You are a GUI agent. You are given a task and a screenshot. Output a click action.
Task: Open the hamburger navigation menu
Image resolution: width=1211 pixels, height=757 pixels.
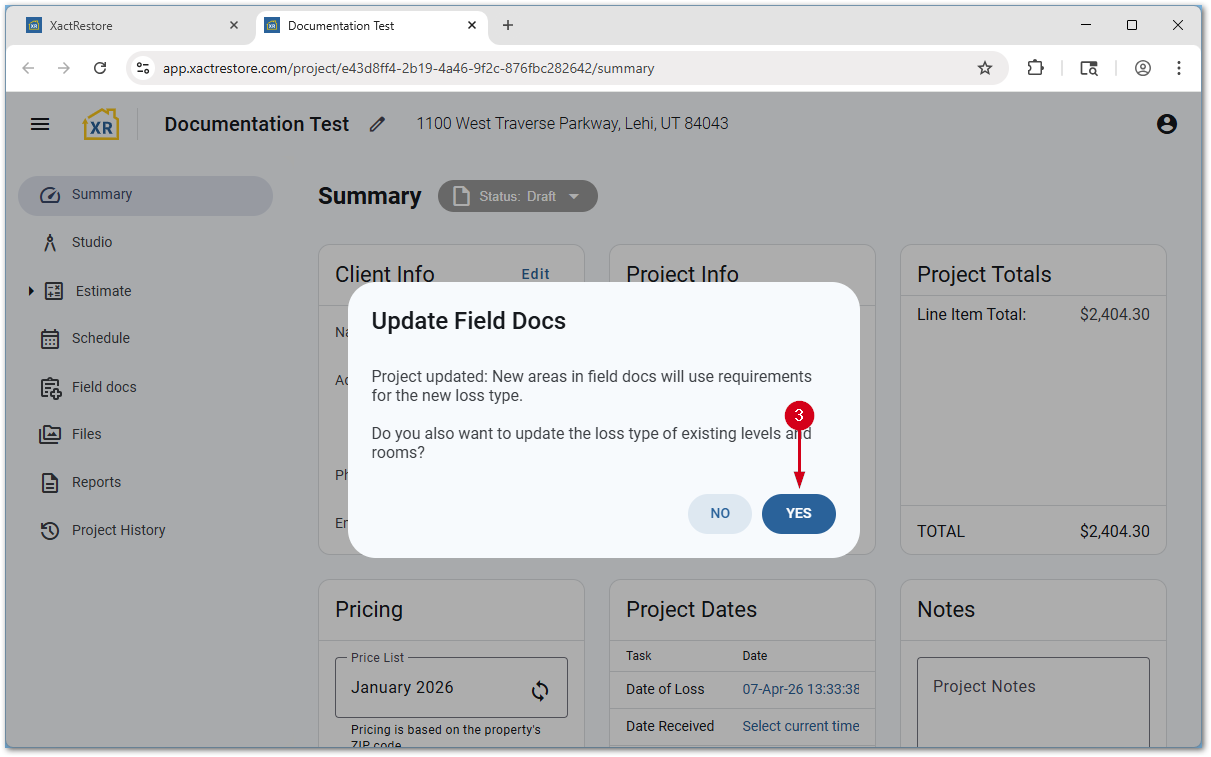[40, 124]
